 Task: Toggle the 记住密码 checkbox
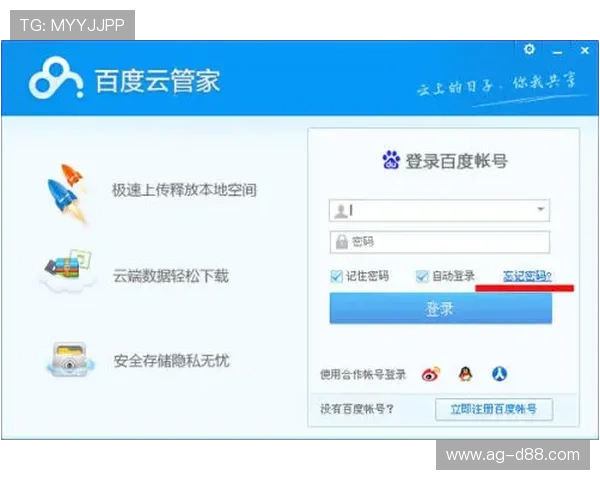336,276
